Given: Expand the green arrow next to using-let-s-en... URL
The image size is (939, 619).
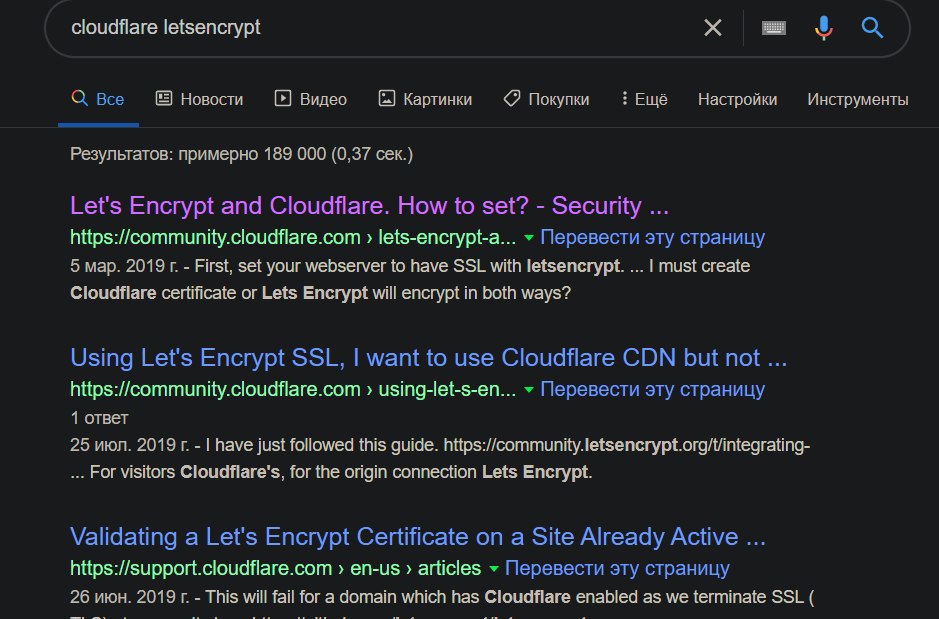Looking at the screenshot, I should pyautogui.click(x=529, y=390).
